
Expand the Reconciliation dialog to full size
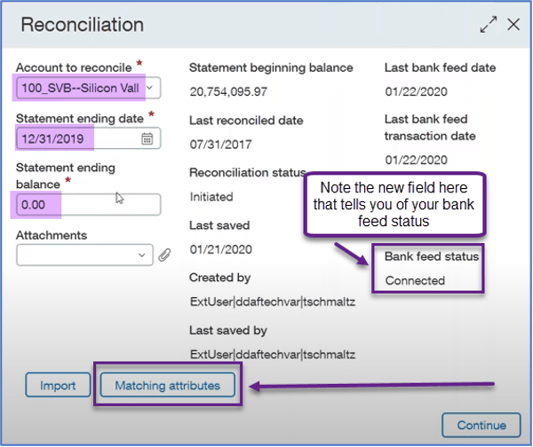coord(488,24)
